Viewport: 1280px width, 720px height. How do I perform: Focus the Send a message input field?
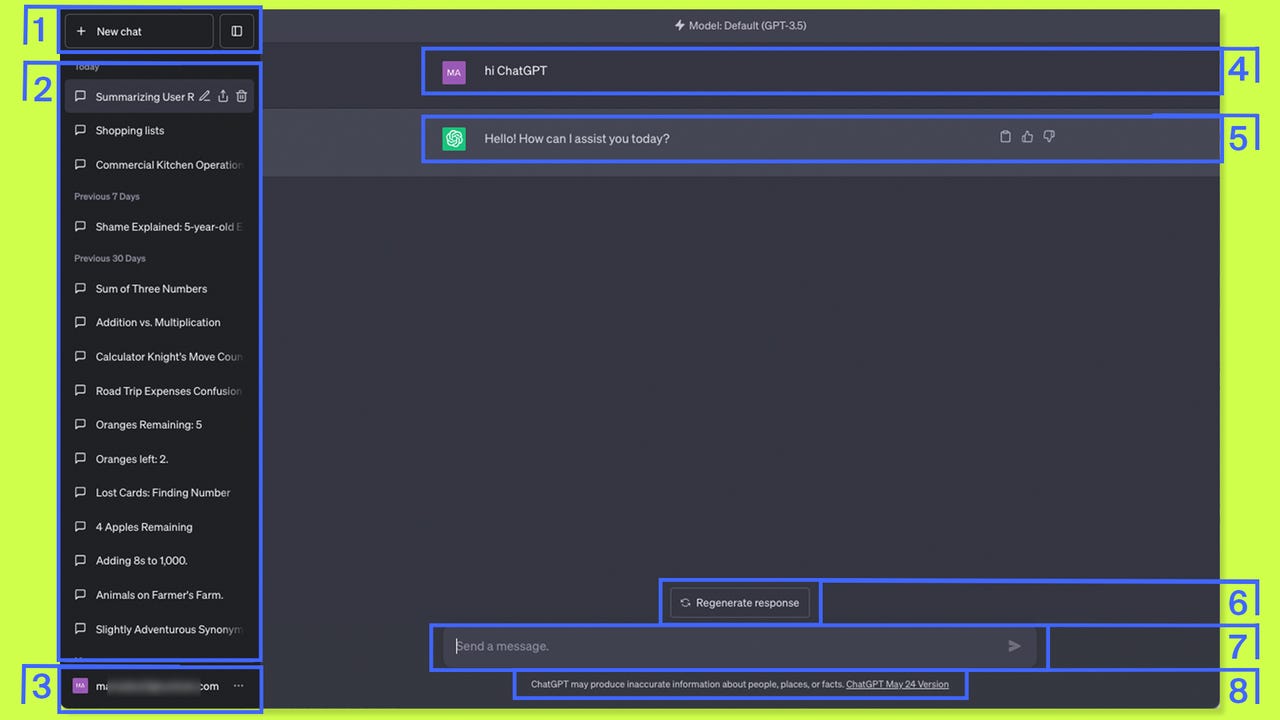740,646
